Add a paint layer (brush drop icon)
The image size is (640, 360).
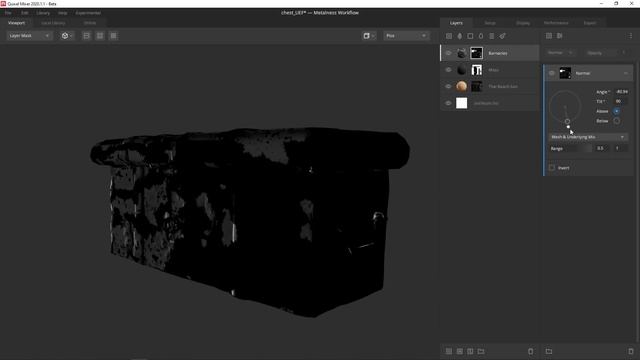click(x=460, y=36)
